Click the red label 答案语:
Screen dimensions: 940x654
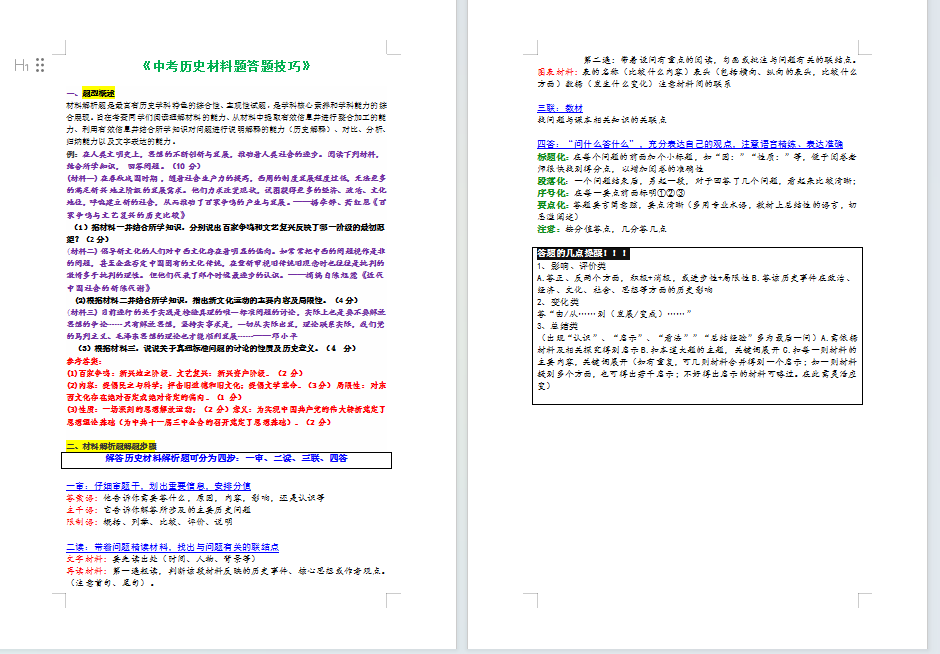tap(82, 498)
